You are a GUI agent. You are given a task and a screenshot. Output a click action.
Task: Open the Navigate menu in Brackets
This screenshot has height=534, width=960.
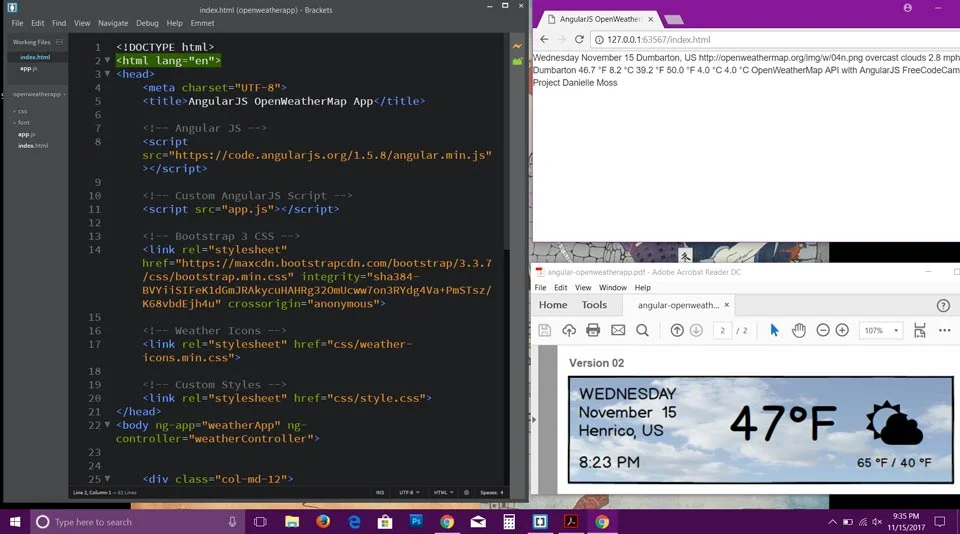pyautogui.click(x=113, y=23)
